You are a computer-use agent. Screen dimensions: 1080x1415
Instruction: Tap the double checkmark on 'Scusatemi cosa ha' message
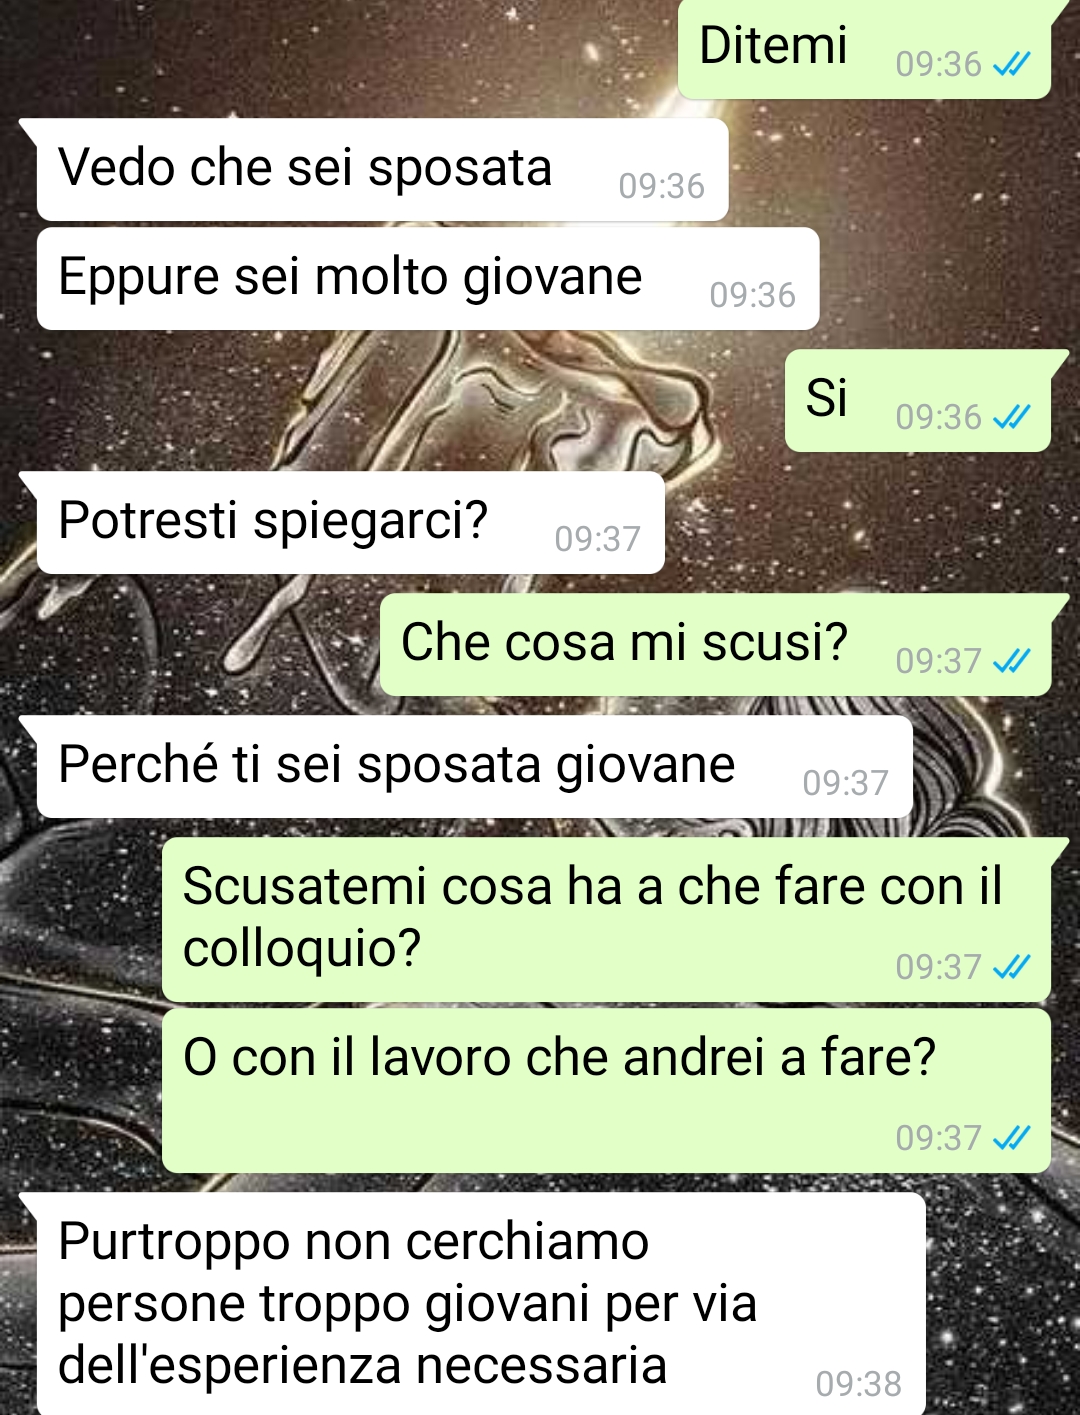(x=1012, y=968)
